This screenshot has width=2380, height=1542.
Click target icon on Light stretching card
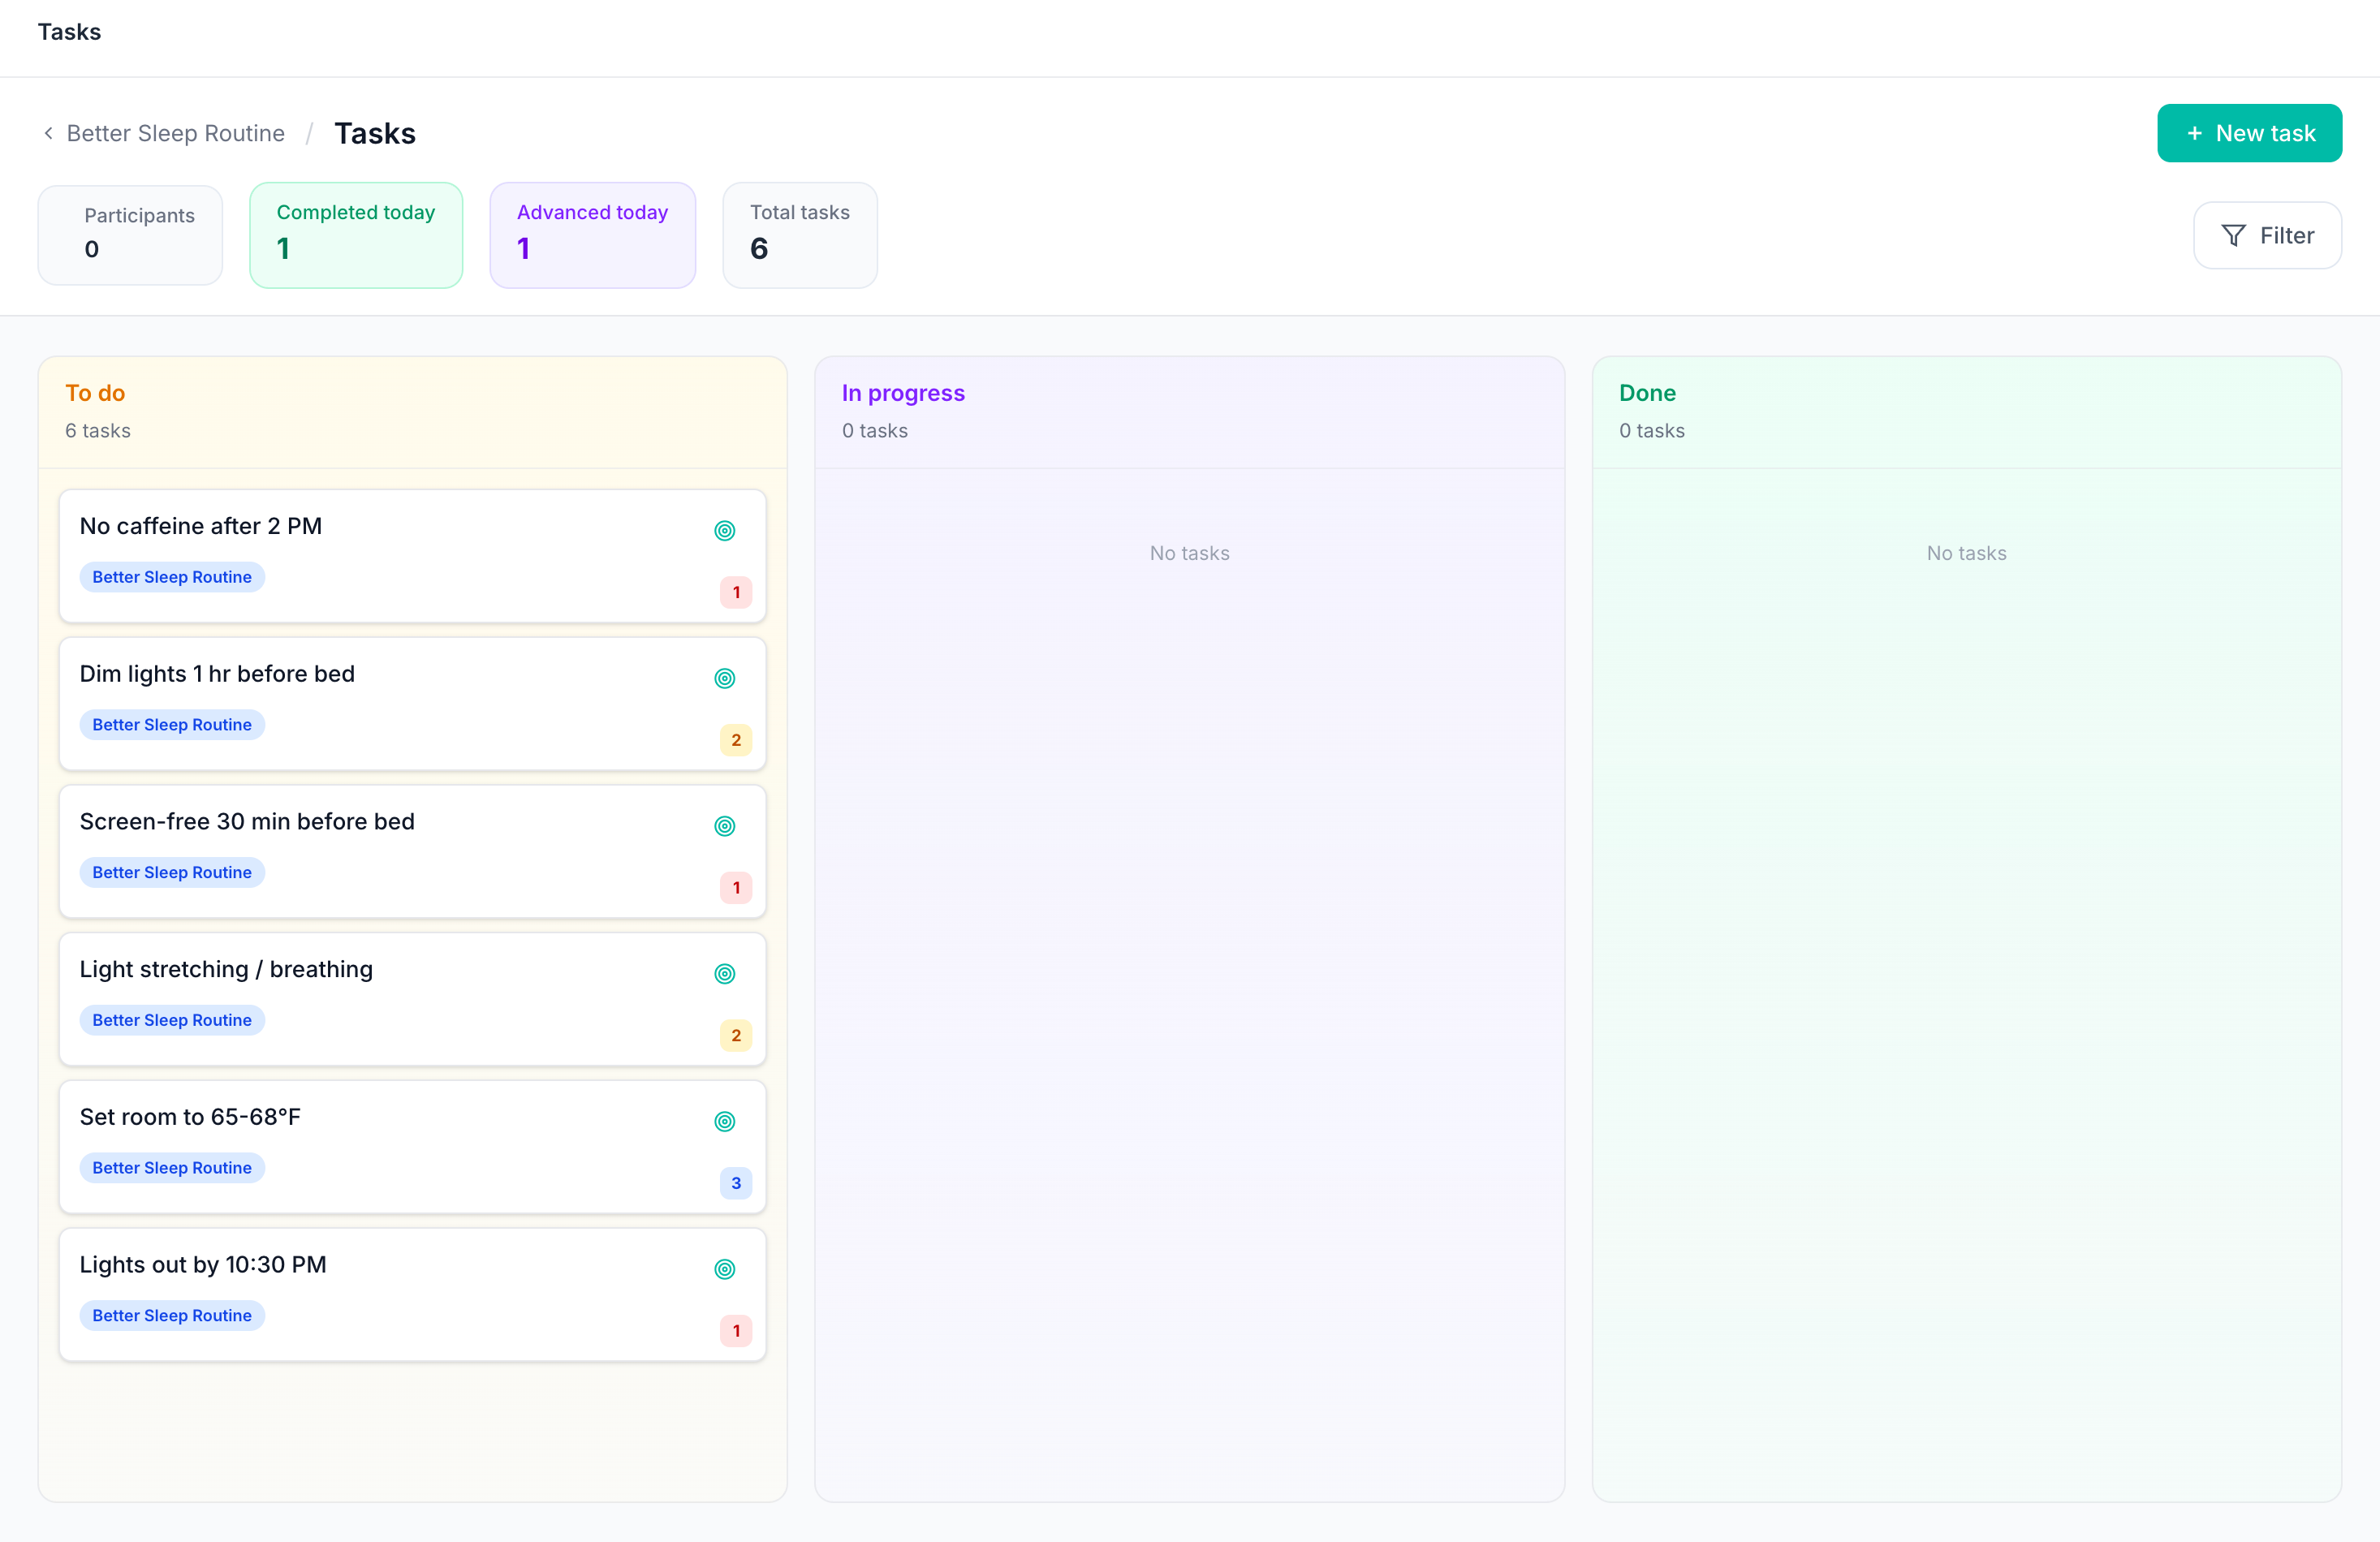click(724, 974)
